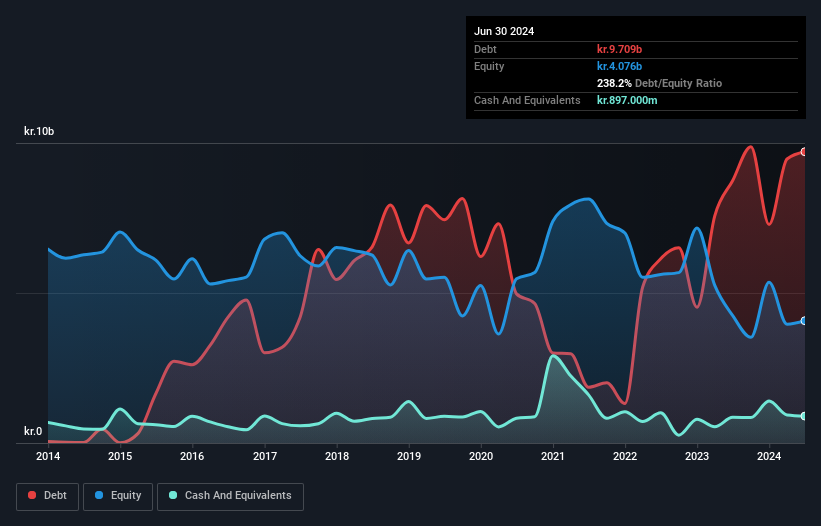Viewport: 821px width, 526px height.
Task: Click the 2017 x-axis label
Action: pos(265,456)
